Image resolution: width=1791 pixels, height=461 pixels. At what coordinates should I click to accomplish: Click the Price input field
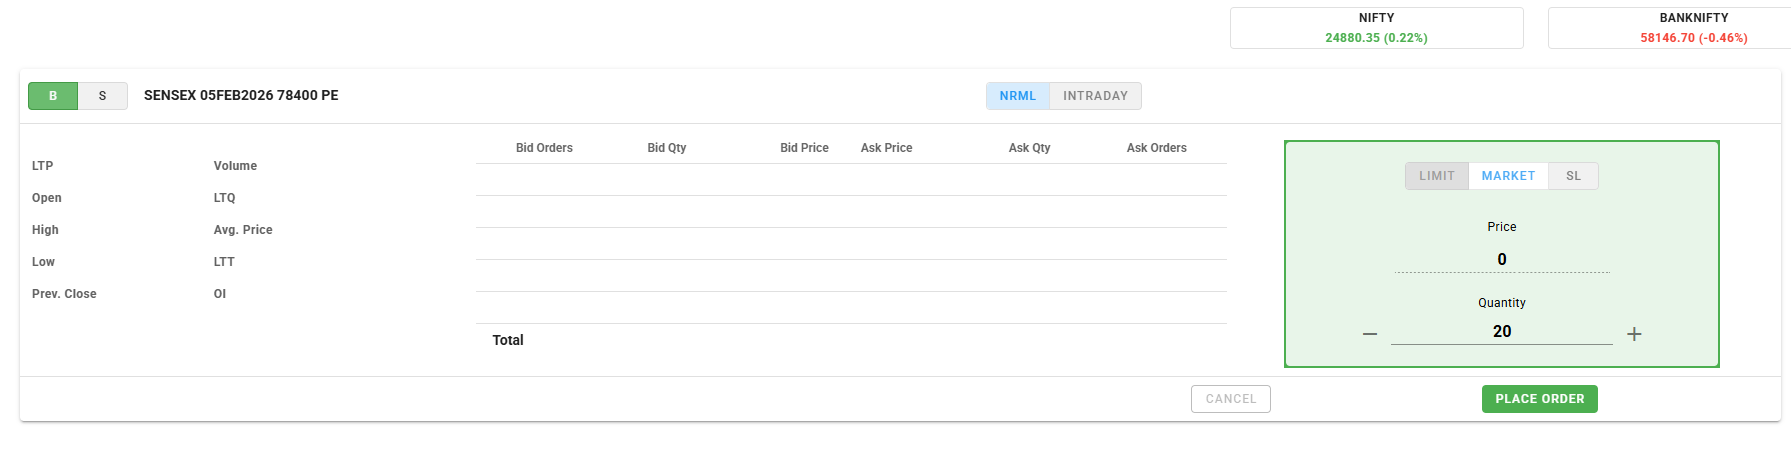pyautogui.click(x=1501, y=260)
